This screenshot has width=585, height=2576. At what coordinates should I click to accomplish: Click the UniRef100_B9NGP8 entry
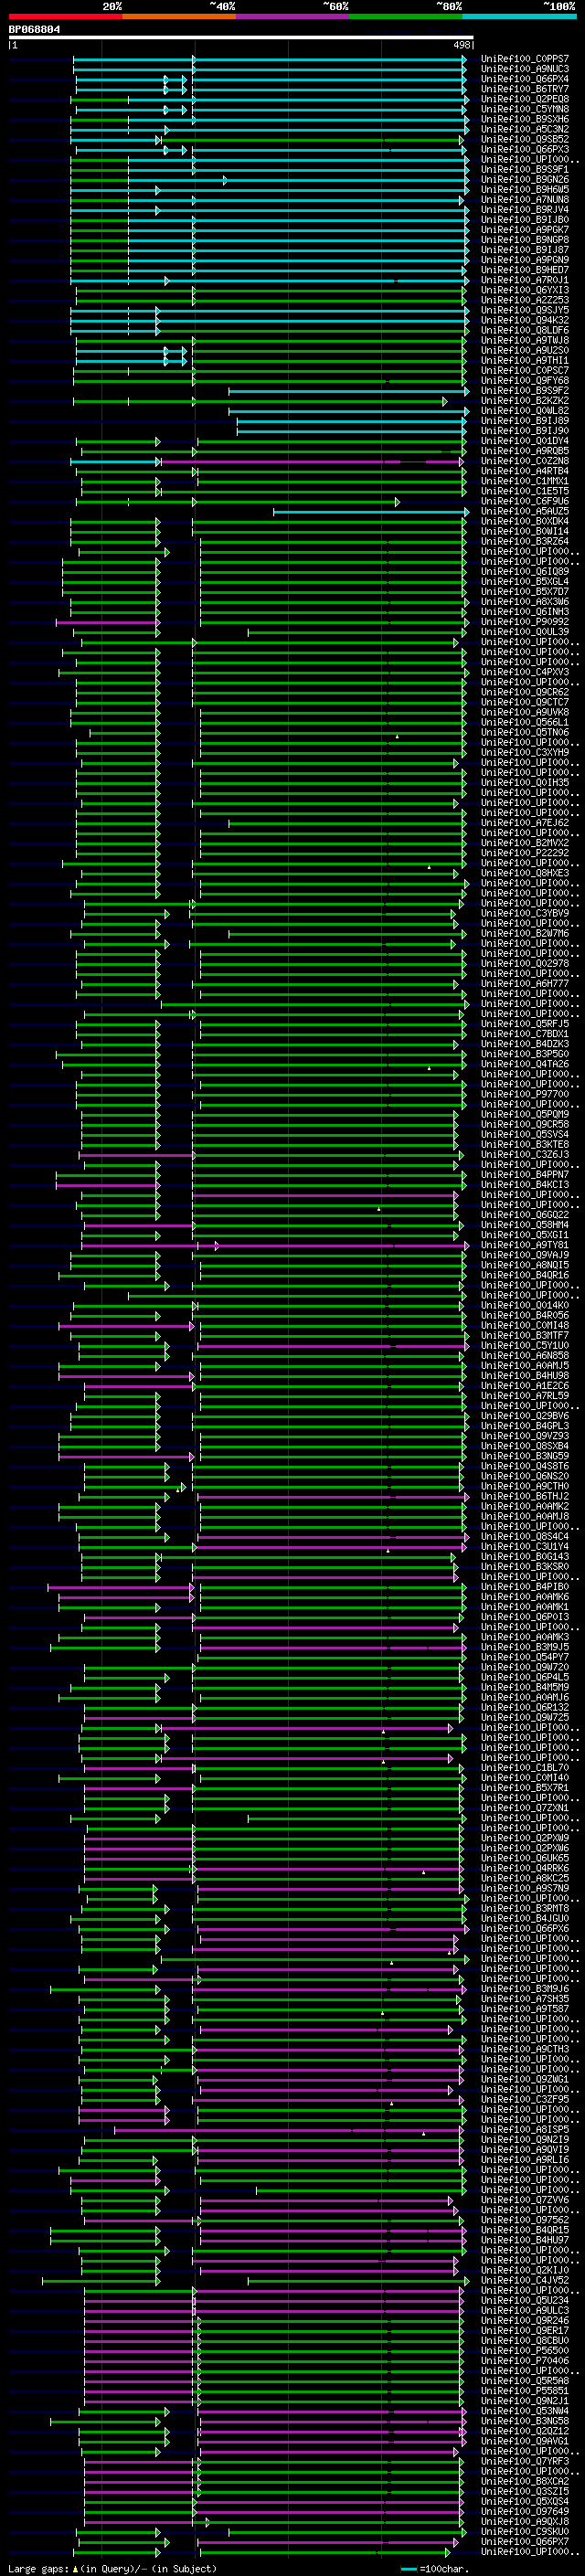(525, 240)
